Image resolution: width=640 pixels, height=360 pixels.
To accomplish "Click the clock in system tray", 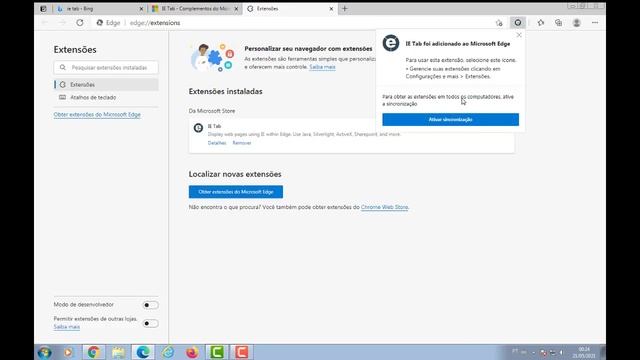I will pos(584,352).
